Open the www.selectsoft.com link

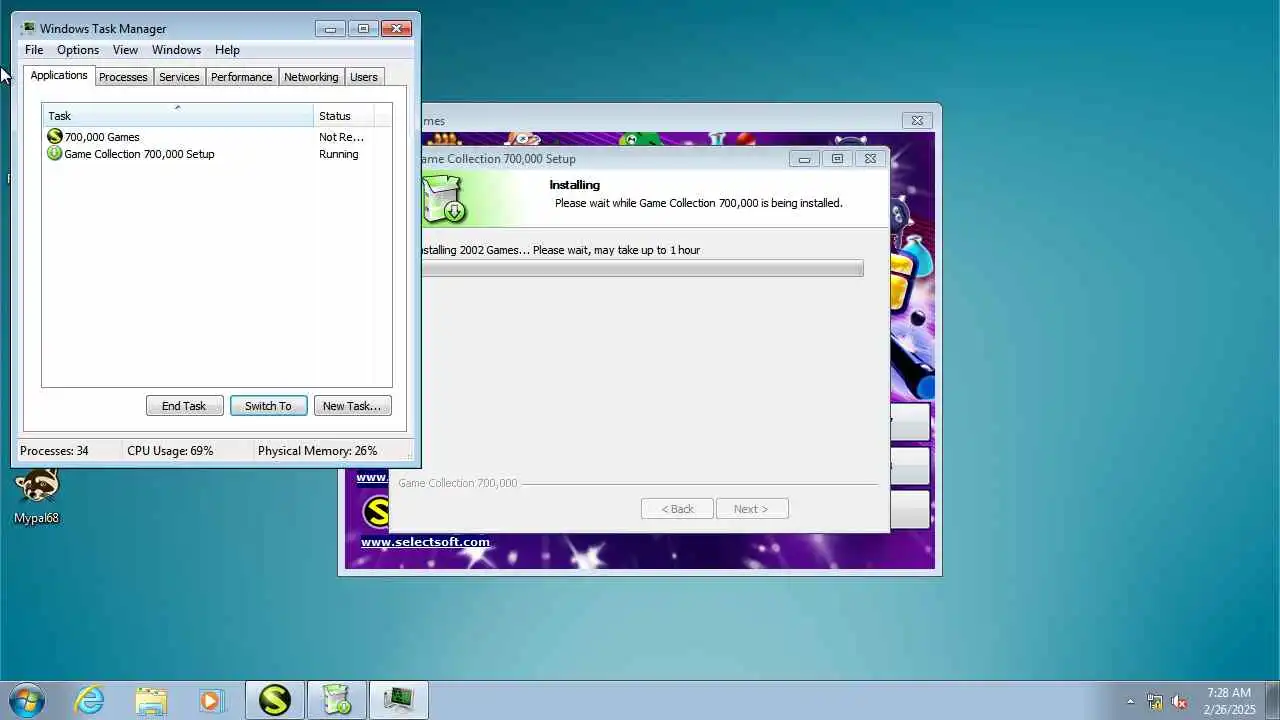[x=425, y=542]
